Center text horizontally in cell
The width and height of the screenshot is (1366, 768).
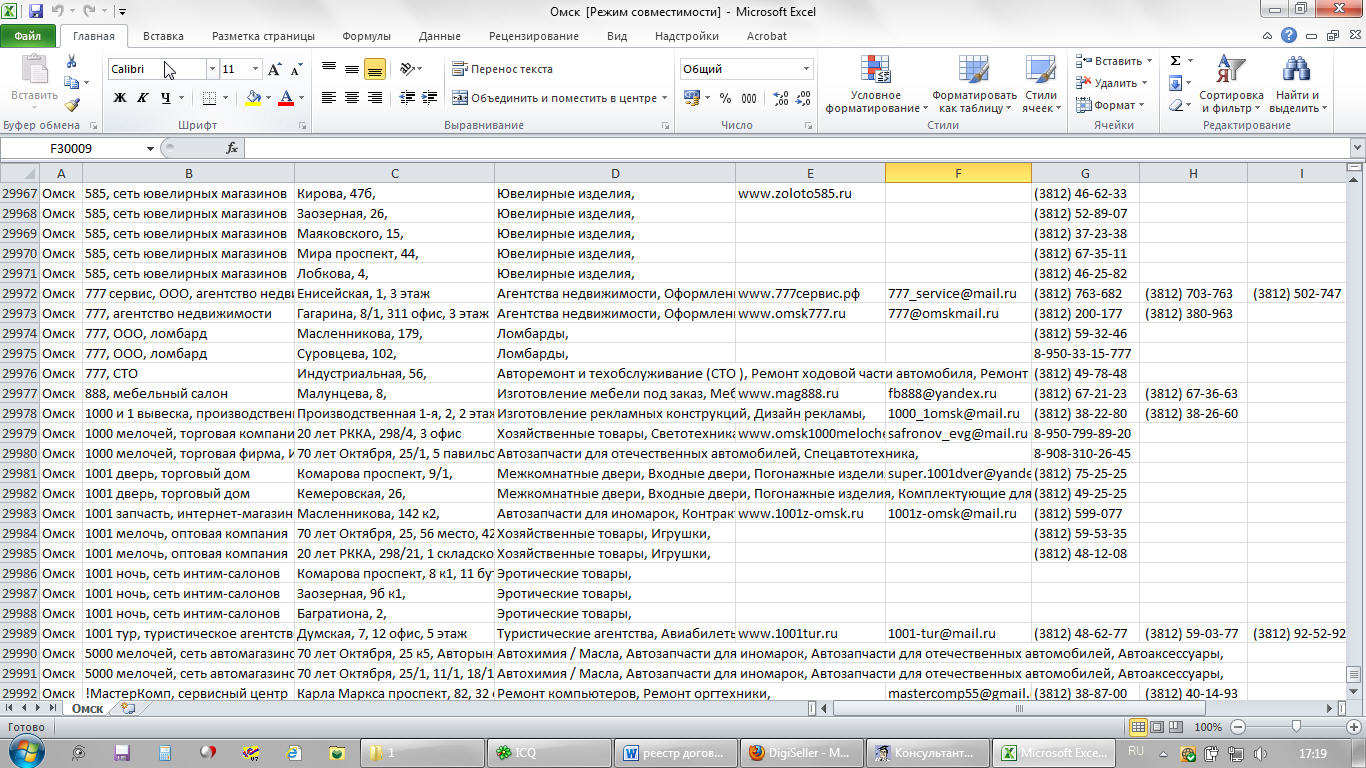click(x=352, y=98)
